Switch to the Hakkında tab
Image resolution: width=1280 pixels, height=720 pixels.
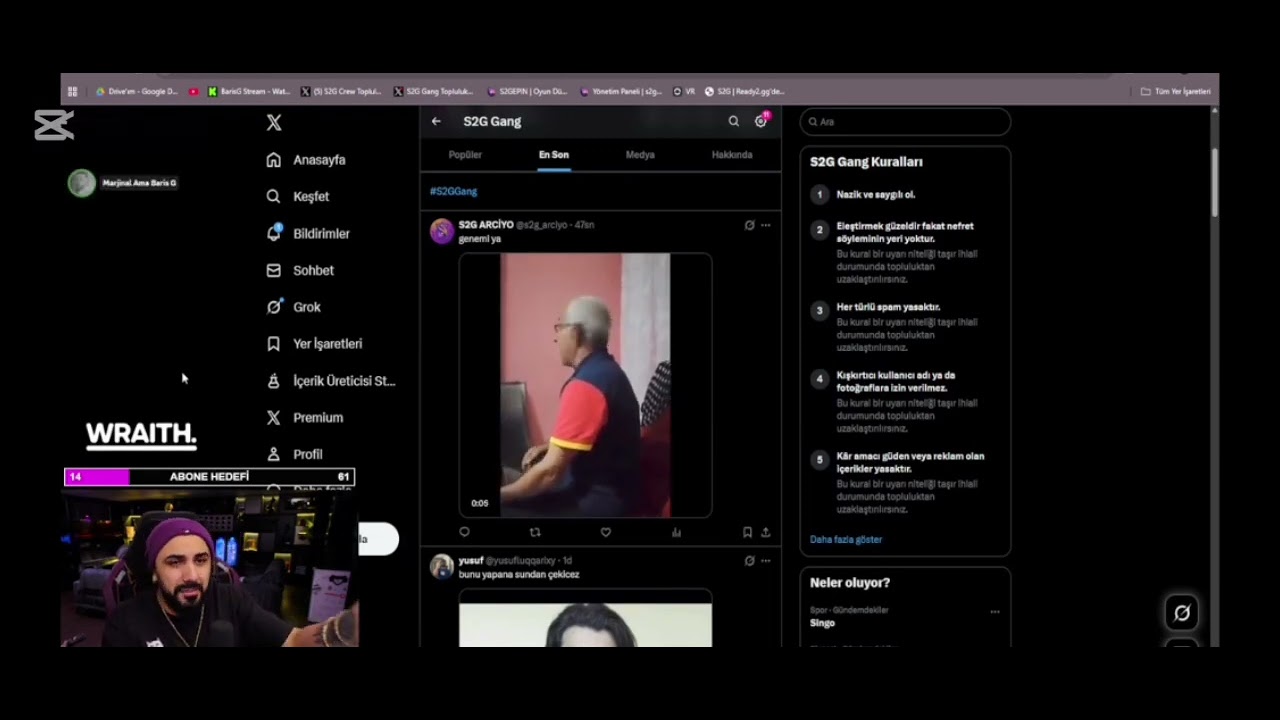click(732, 155)
